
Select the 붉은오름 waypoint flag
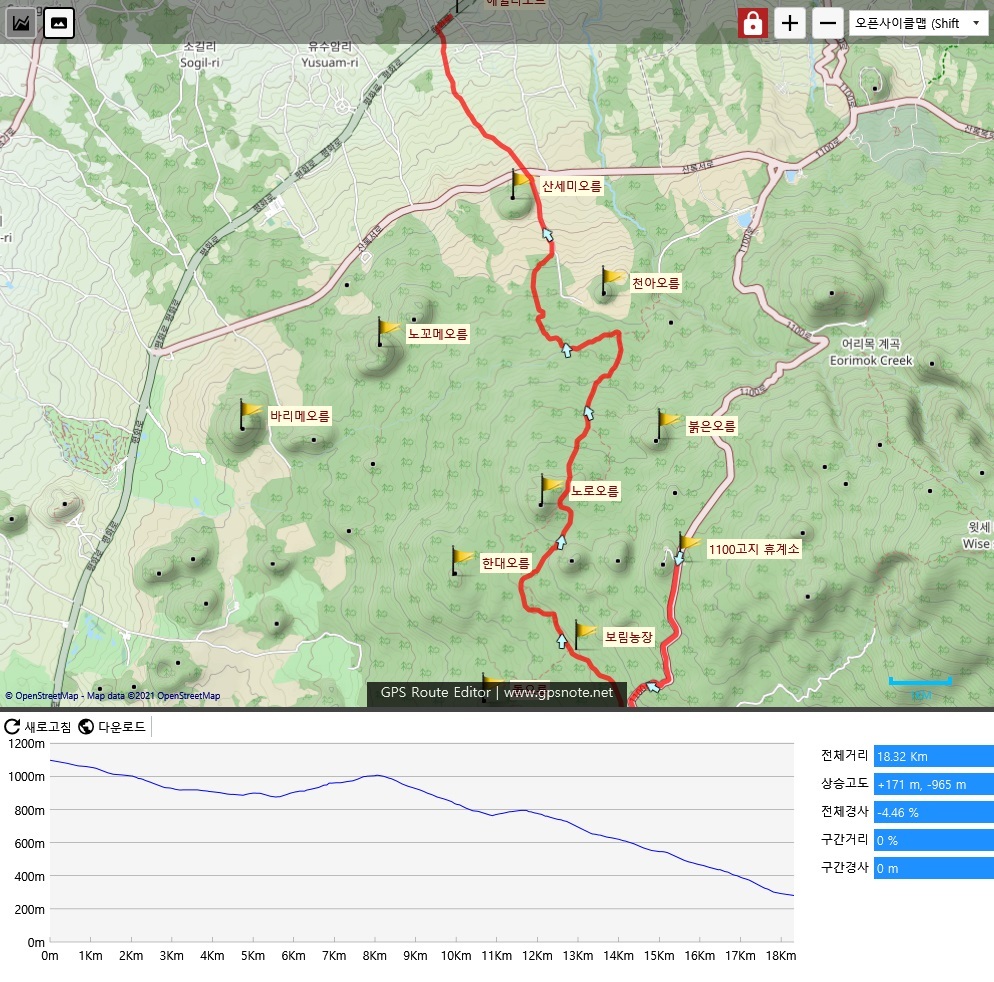tap(666, 424)
